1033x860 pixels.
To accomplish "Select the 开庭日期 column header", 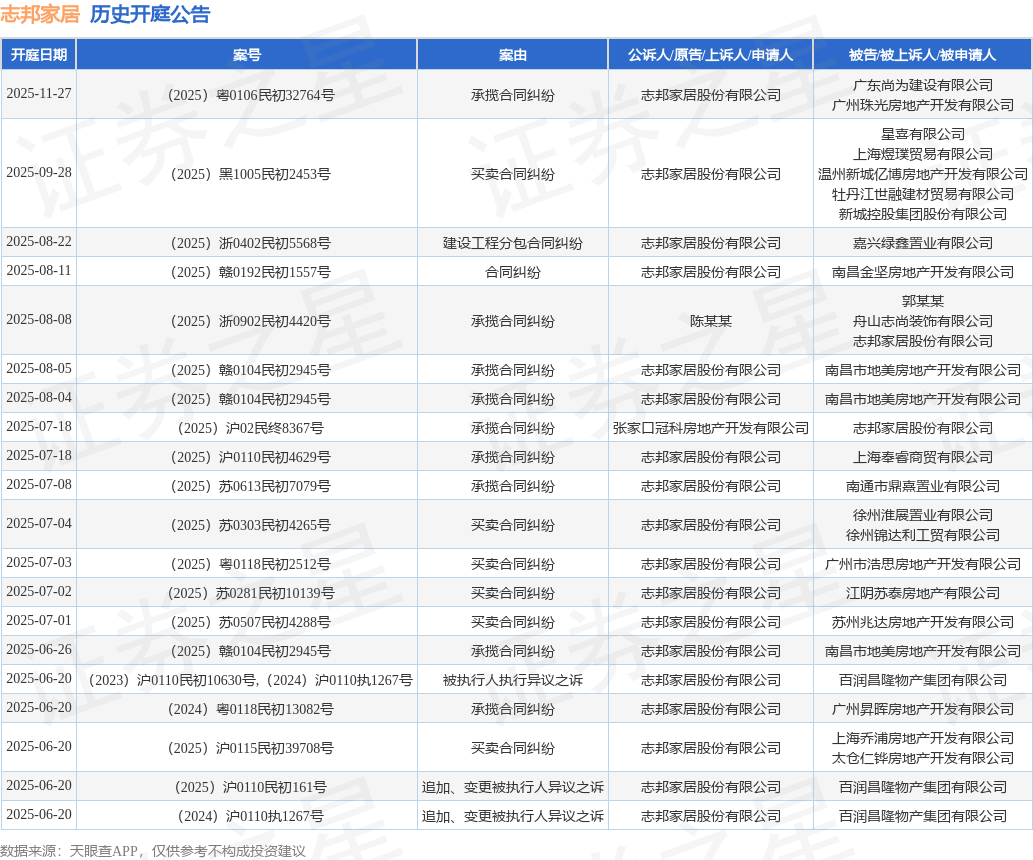I will (39, 55).
